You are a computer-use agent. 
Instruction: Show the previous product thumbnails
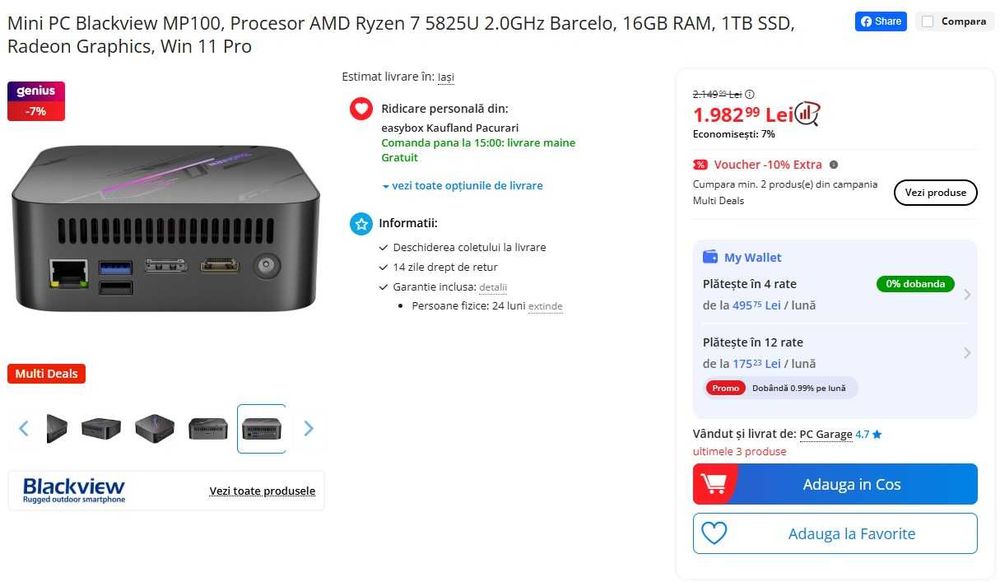tap(24, 429)
